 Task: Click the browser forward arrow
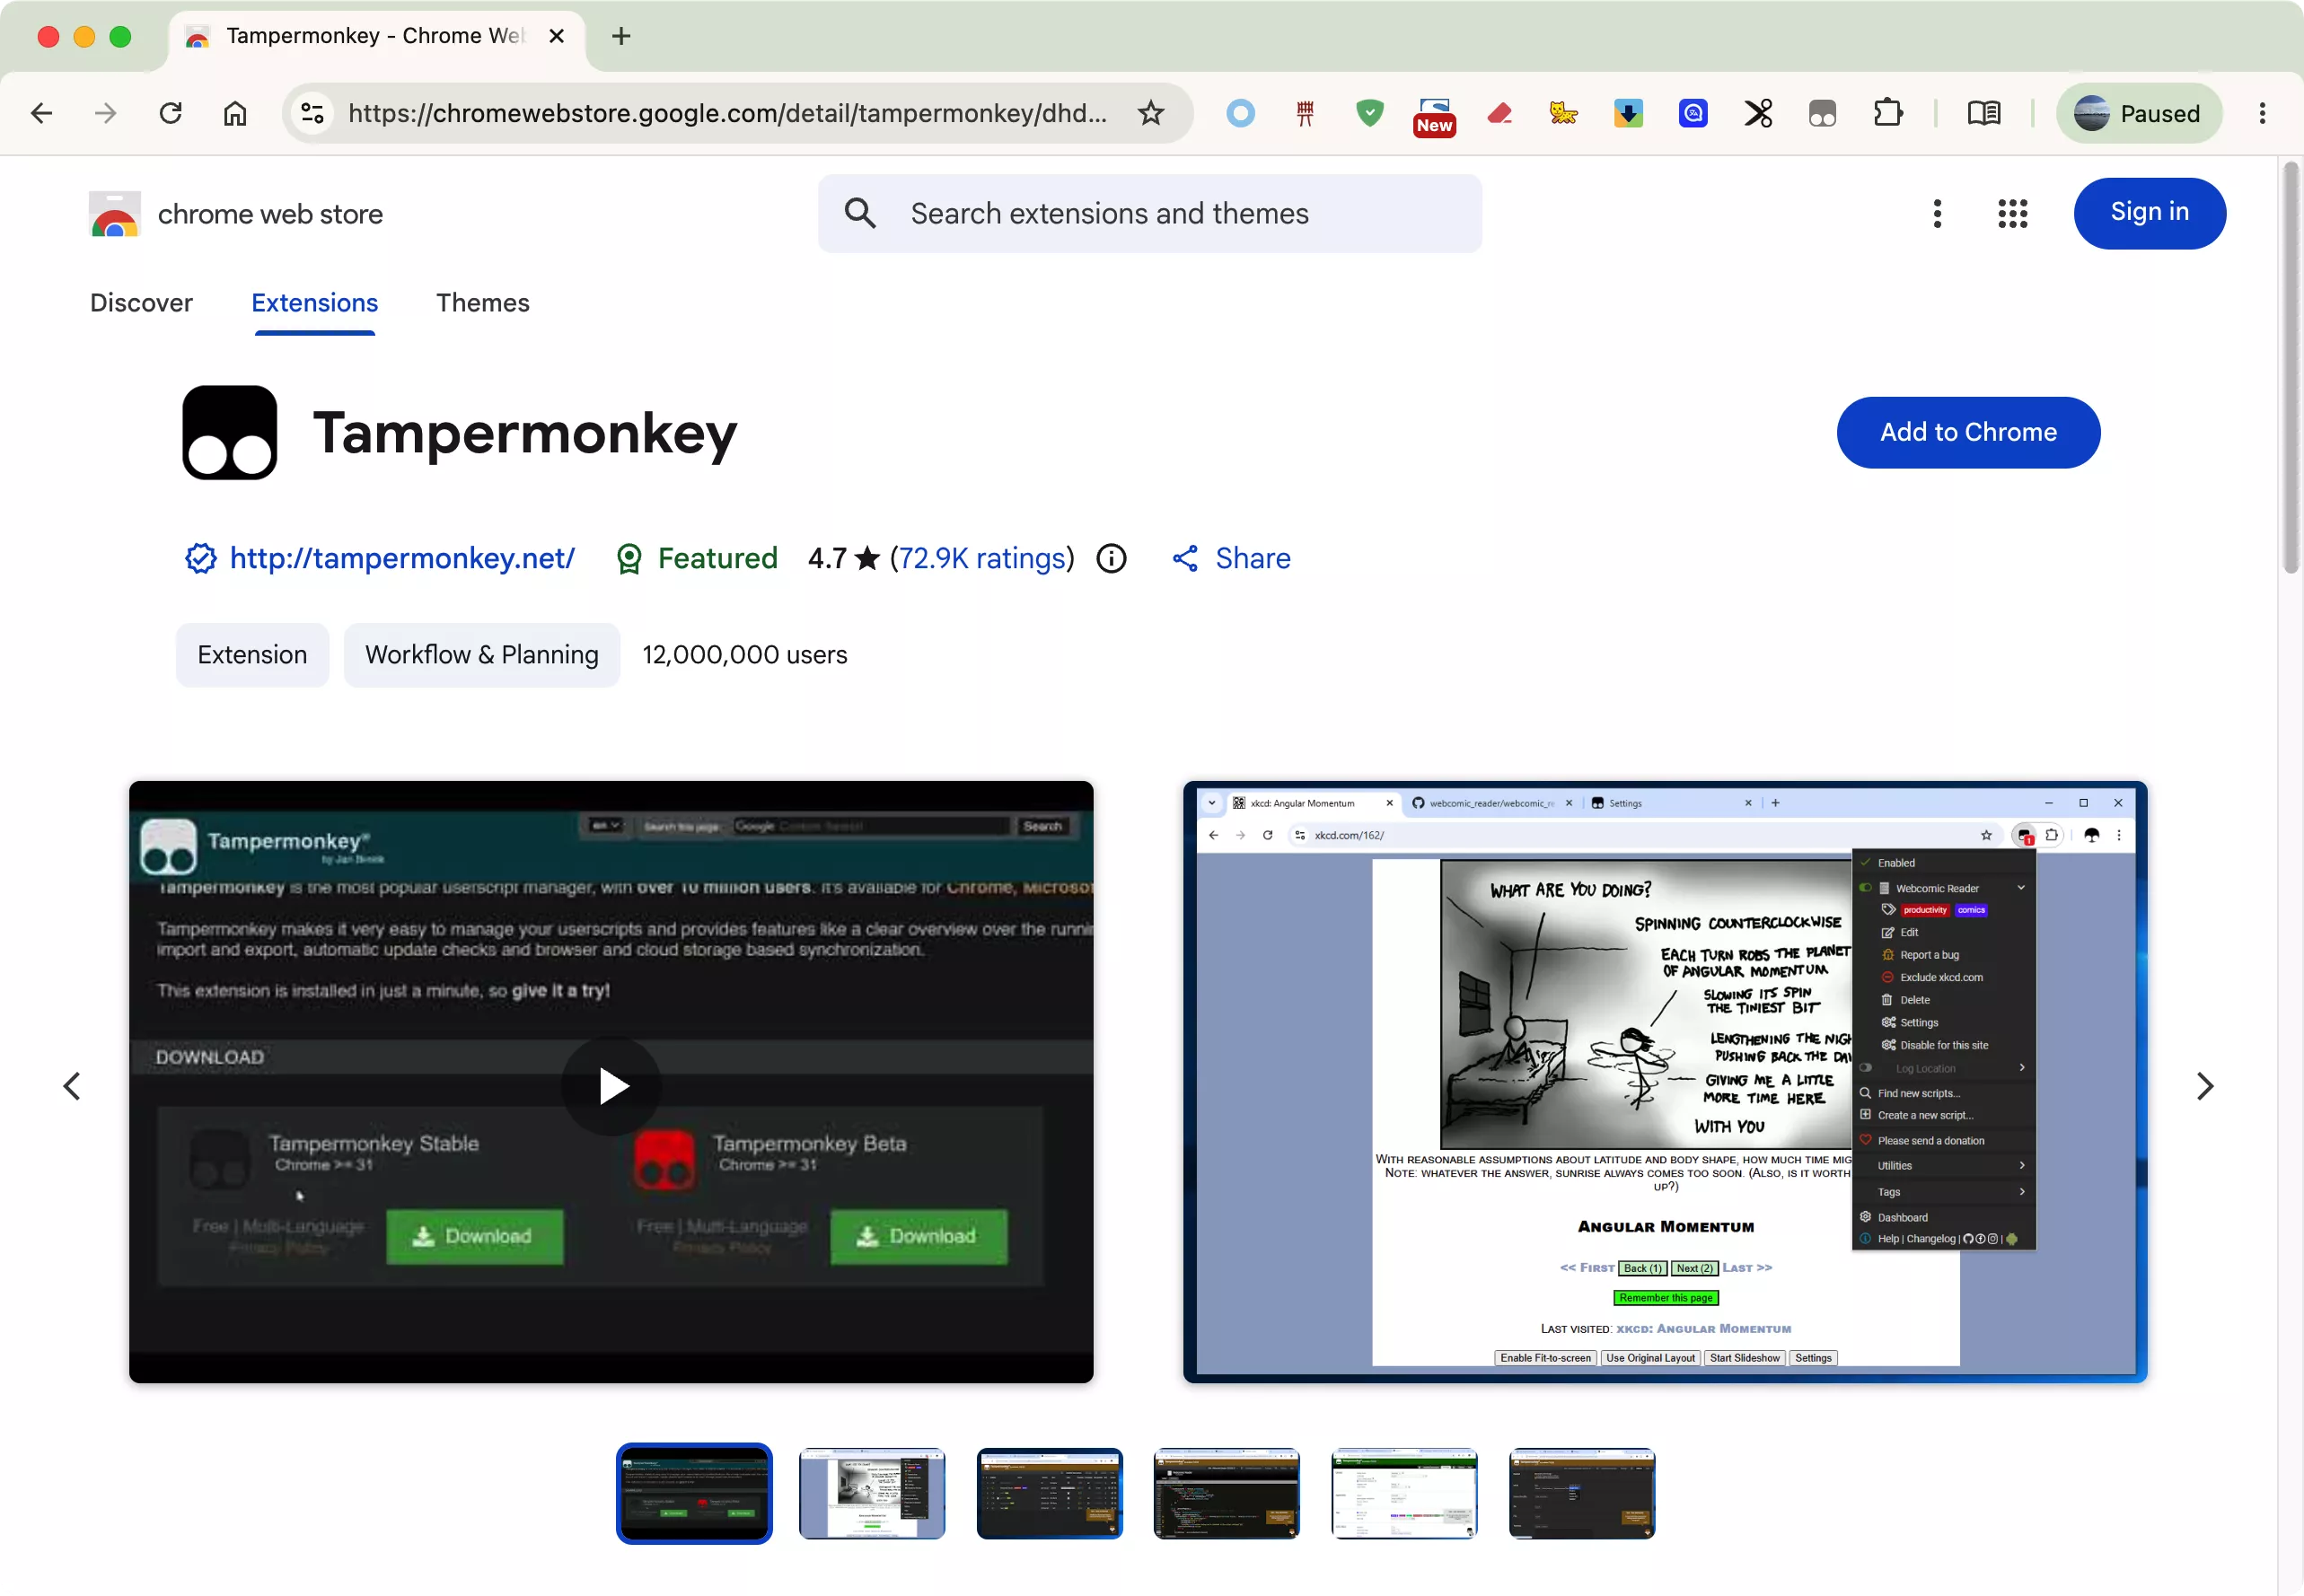pos(106,113)
